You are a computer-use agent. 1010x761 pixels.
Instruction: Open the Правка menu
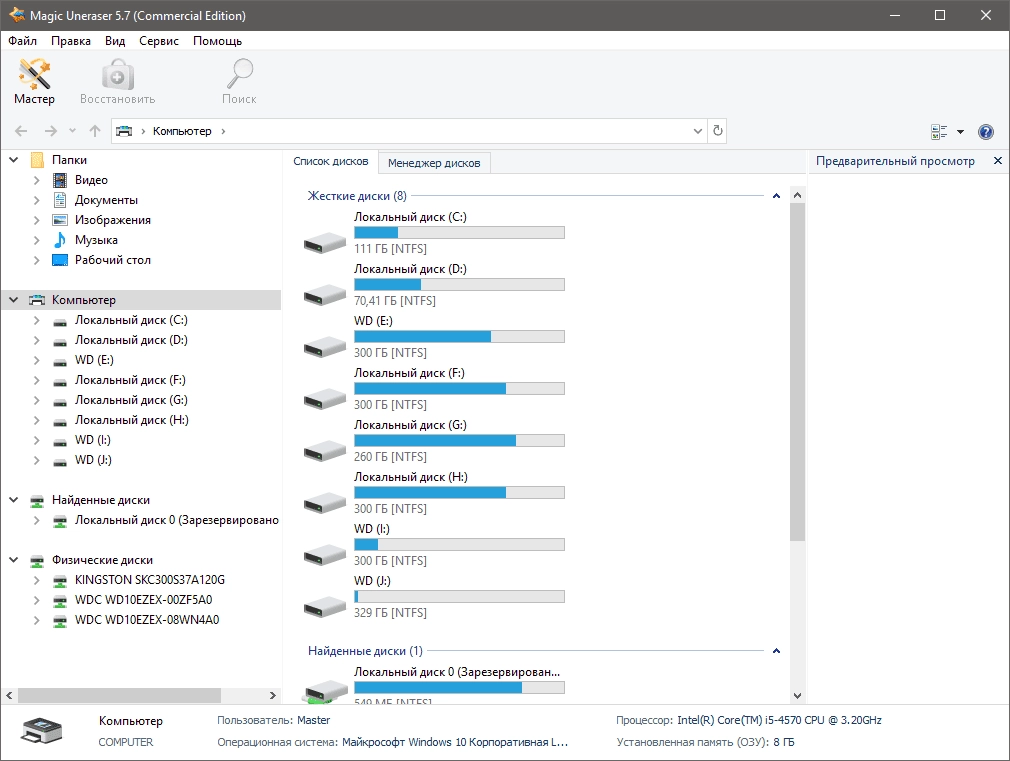(71, 41)
